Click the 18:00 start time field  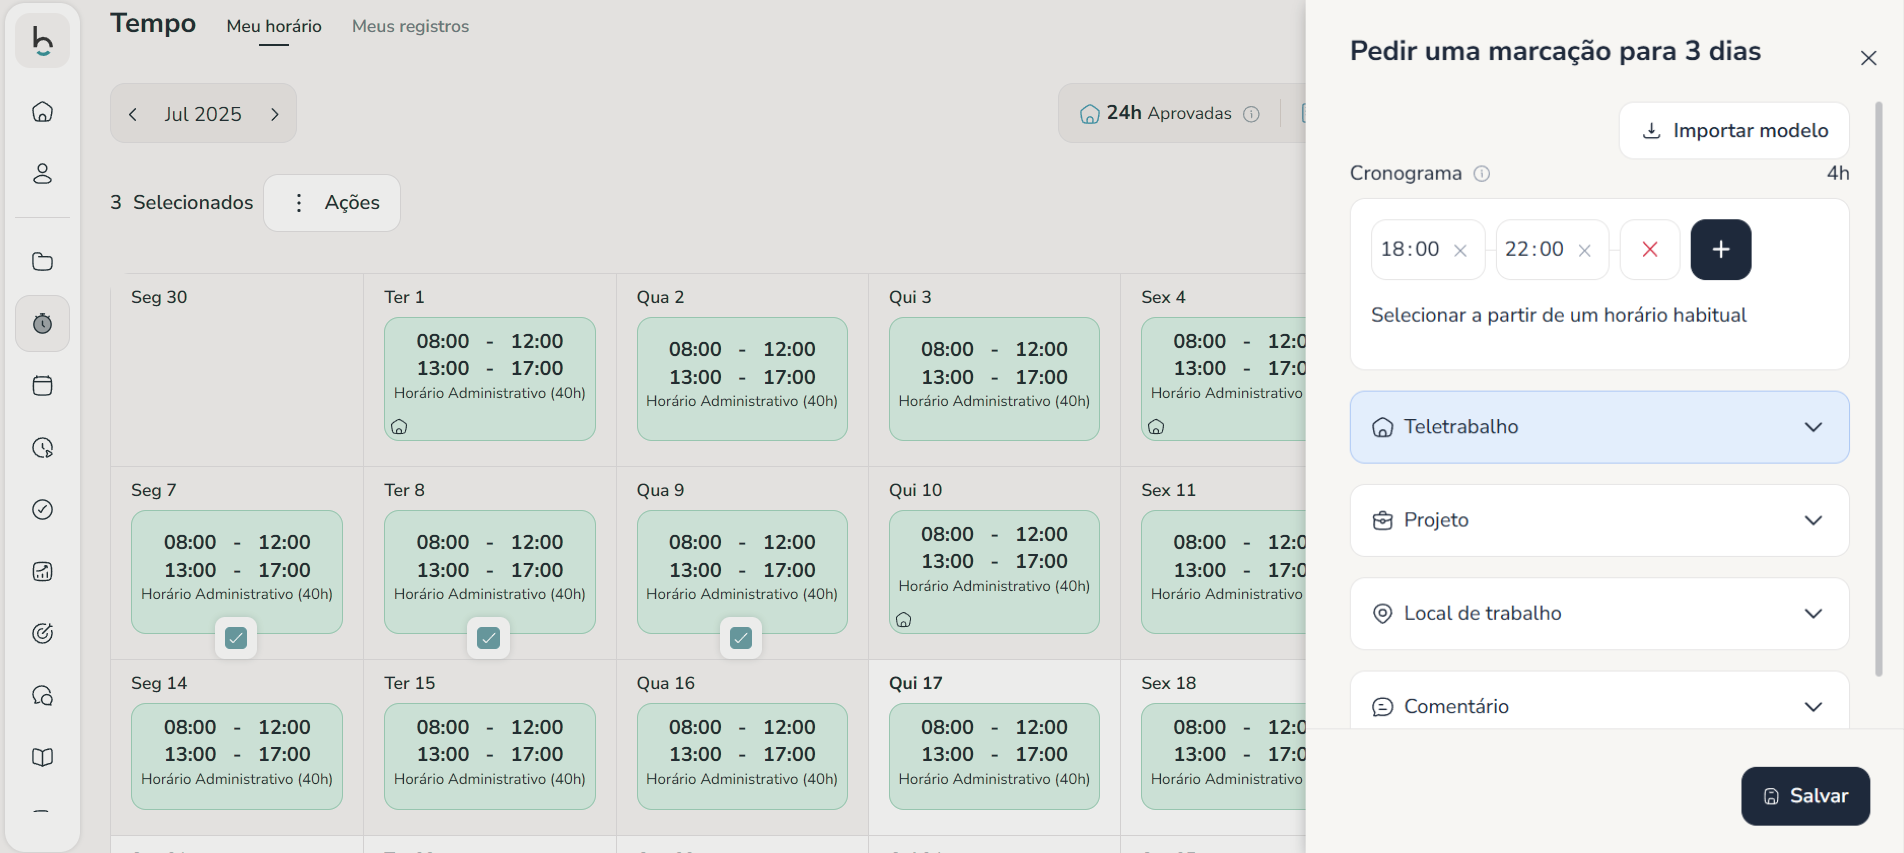point(1411,250)
